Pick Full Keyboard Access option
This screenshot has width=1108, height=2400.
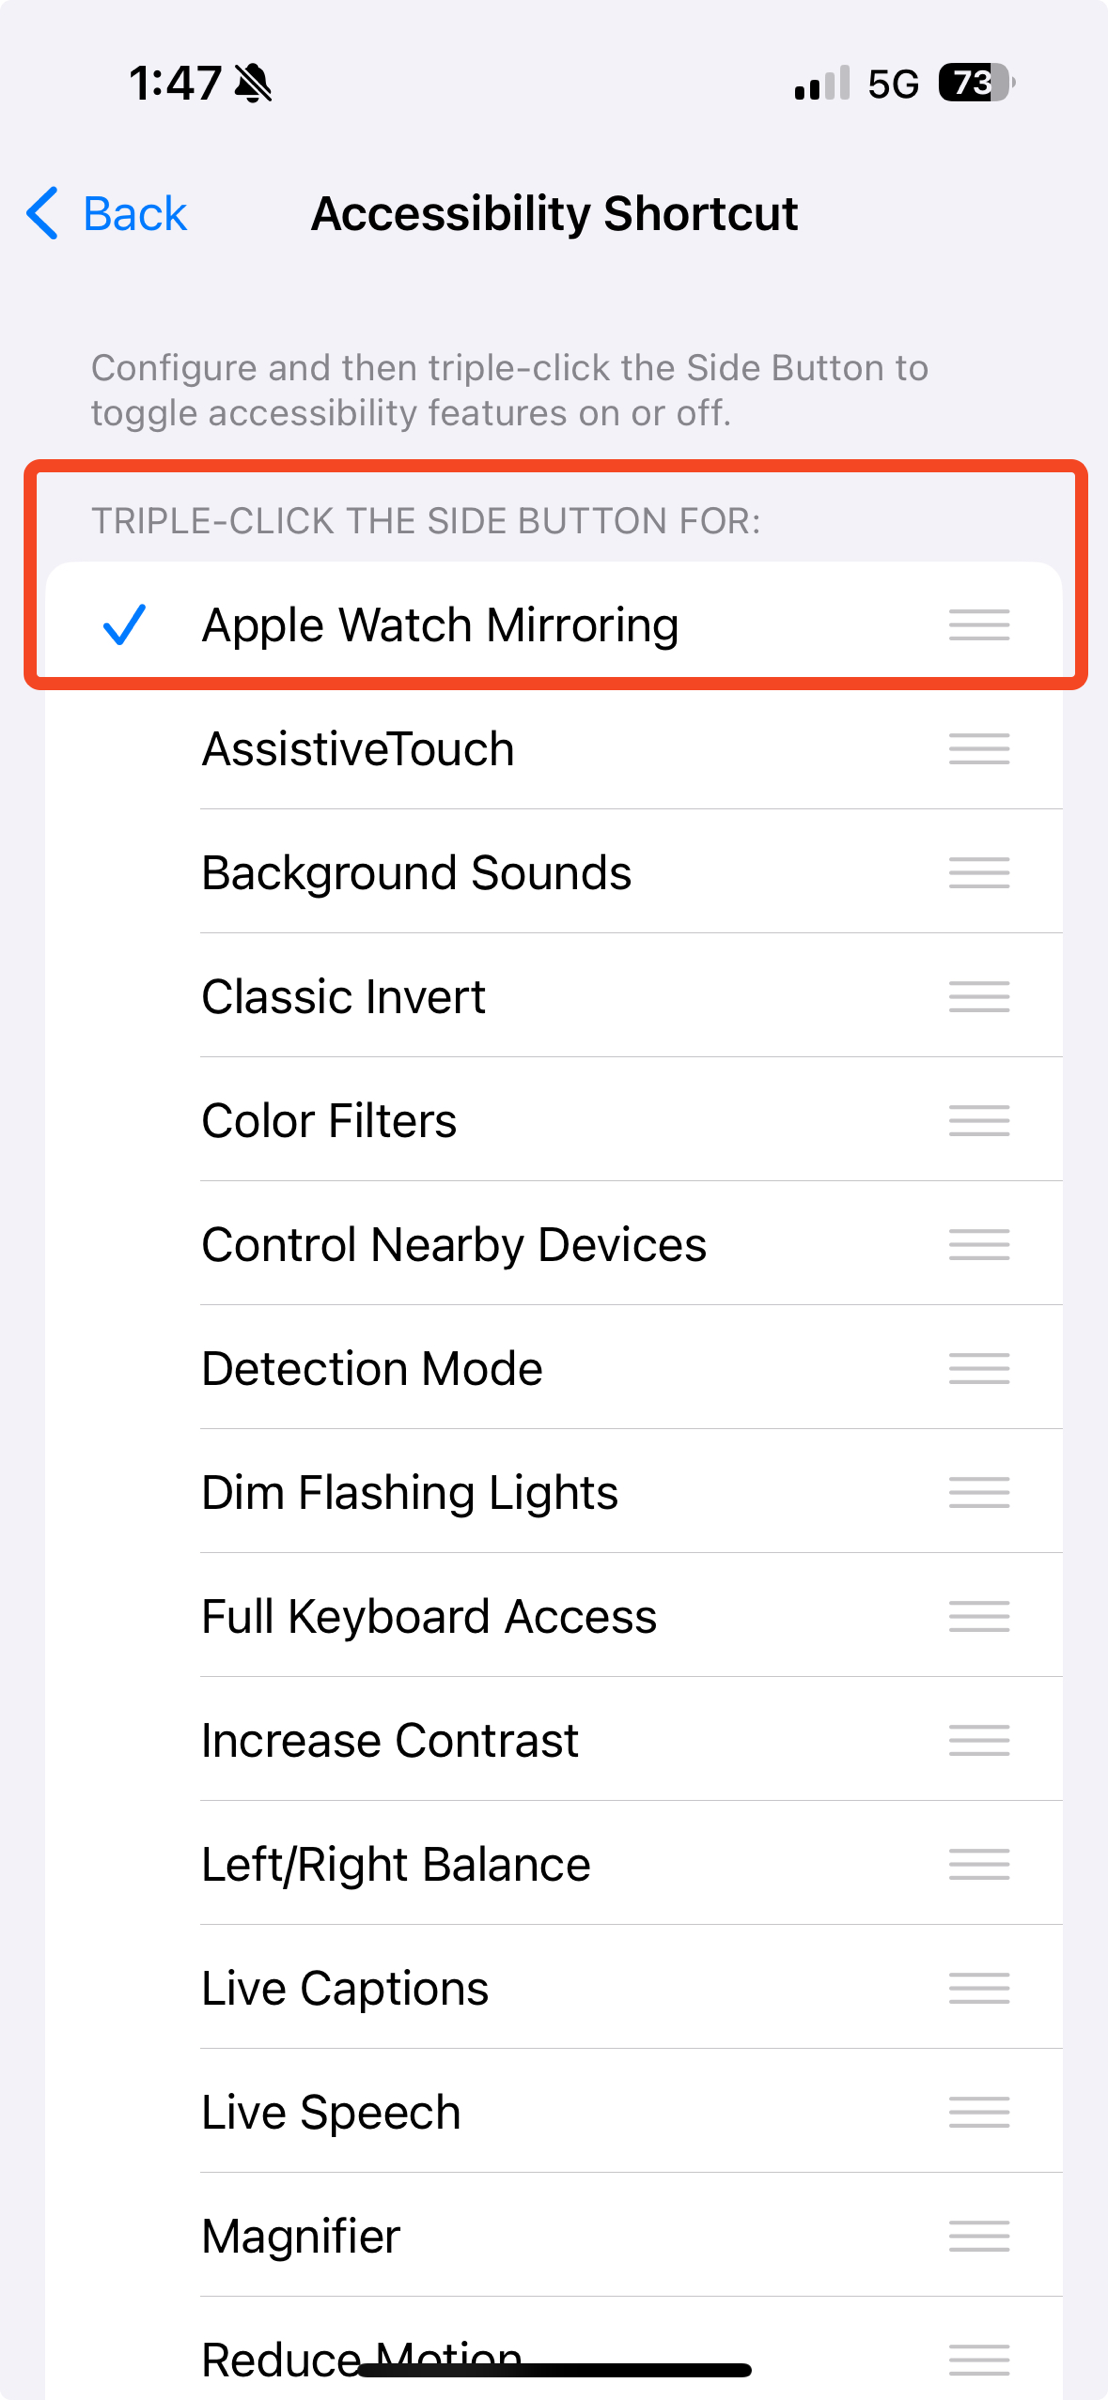click(x=429, y=1617)
